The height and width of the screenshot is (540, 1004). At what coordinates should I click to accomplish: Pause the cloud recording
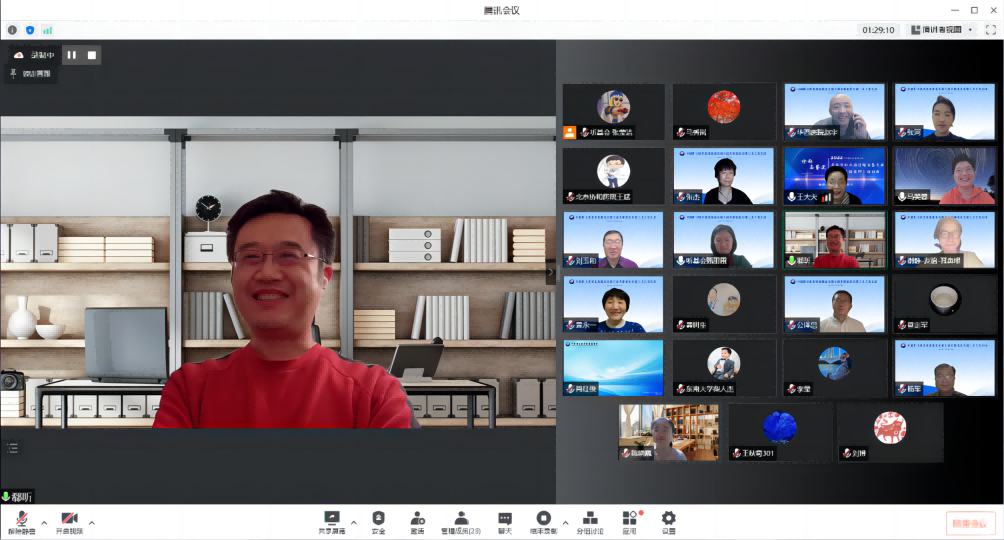[72, 55]
